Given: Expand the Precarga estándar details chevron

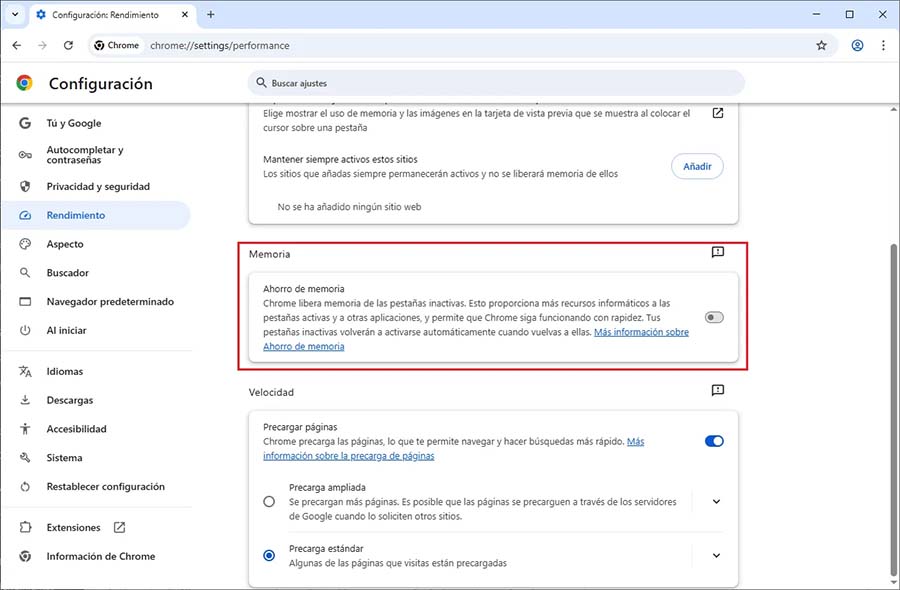Looking at the screenshot, I should click(716, 555).
